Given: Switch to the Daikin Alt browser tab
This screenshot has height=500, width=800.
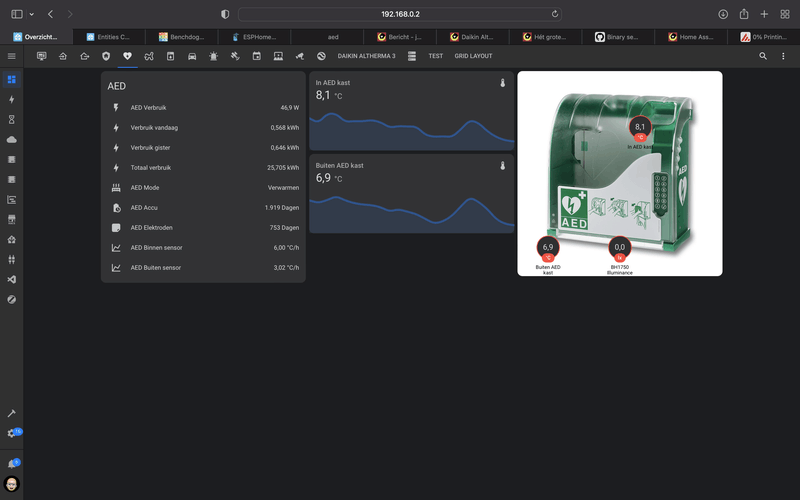Looking at the screenshot, I should point(472,37).
